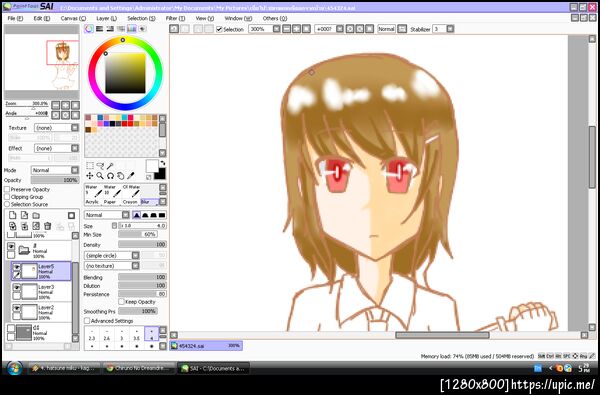600x395 pixels.
Task: Select the Magic Wand tool
Action: (110, 166)
